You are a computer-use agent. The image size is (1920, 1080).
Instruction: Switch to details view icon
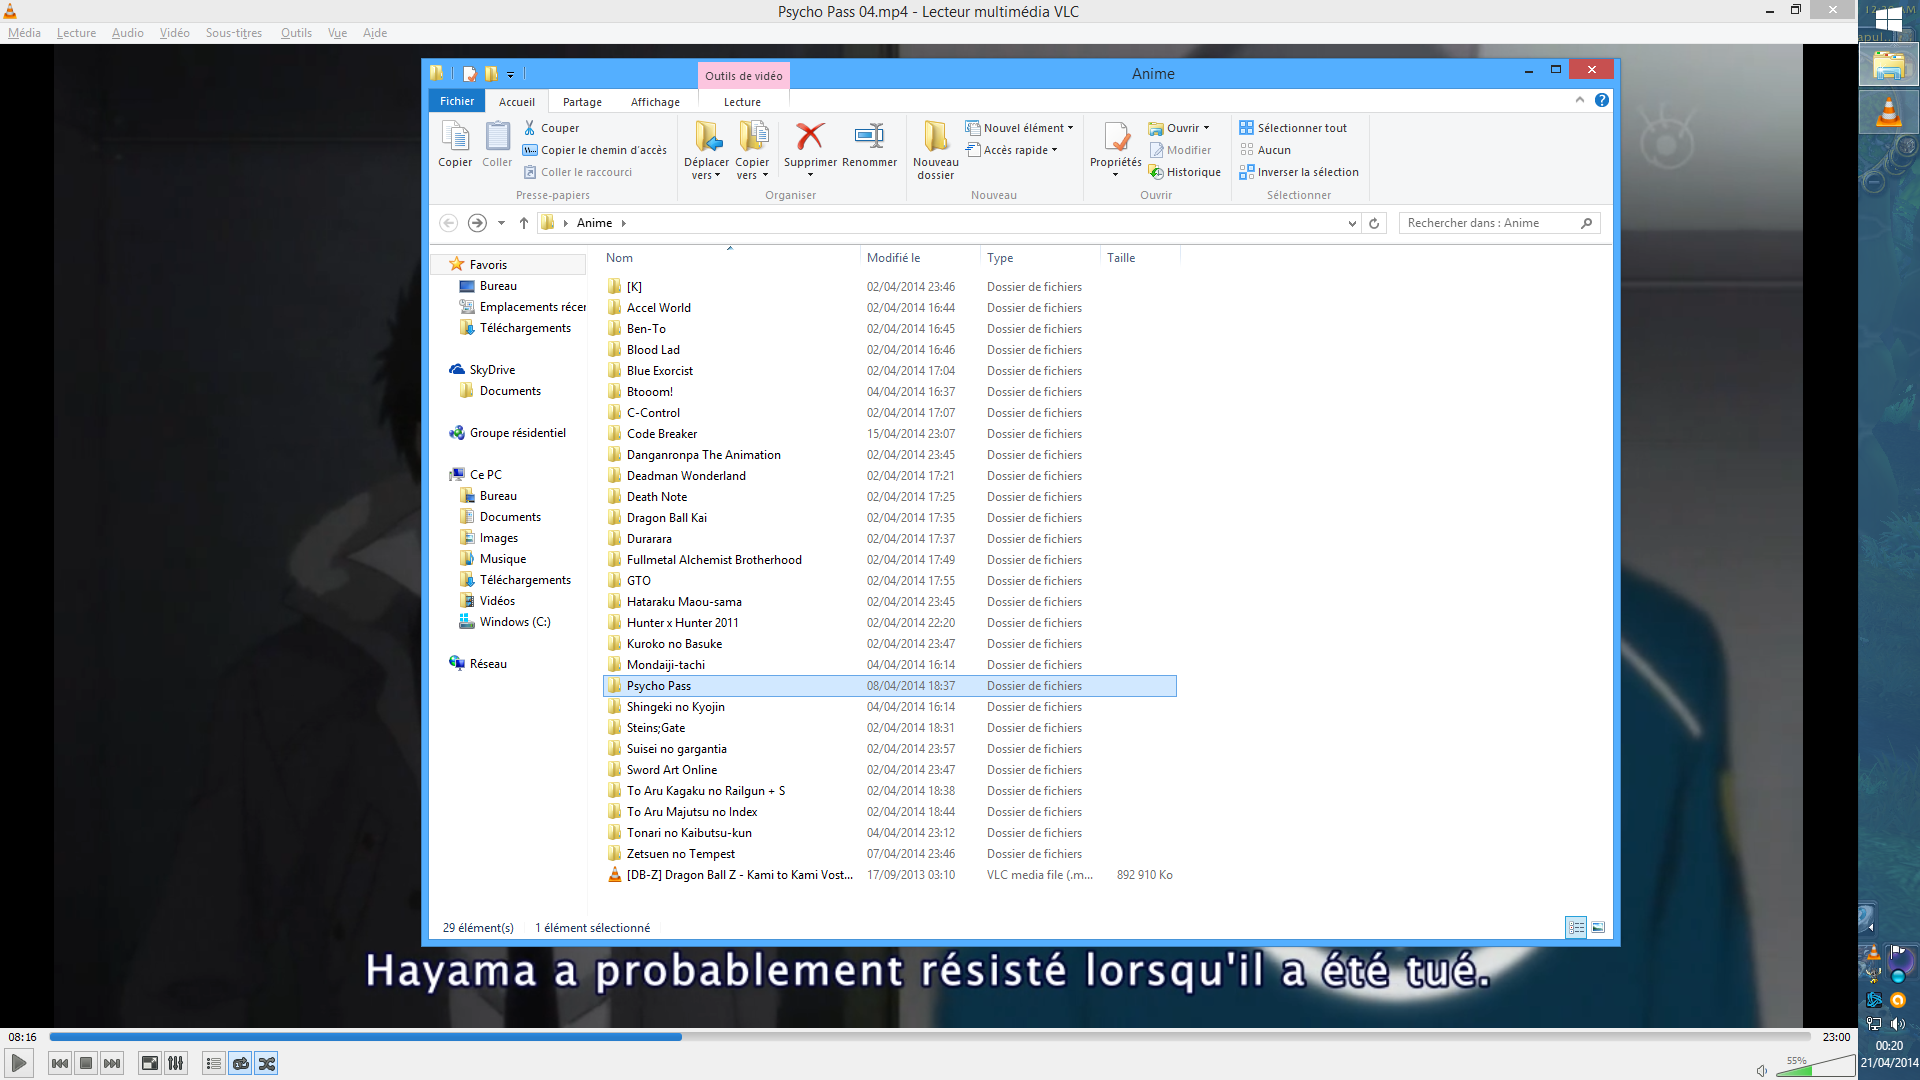point(1576,928)
